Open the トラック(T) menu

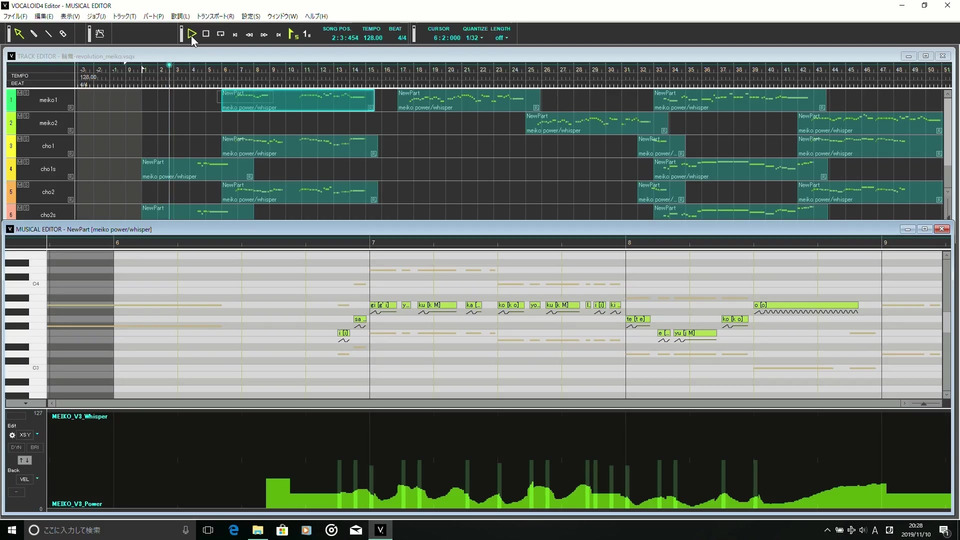[x=124, y=17]
